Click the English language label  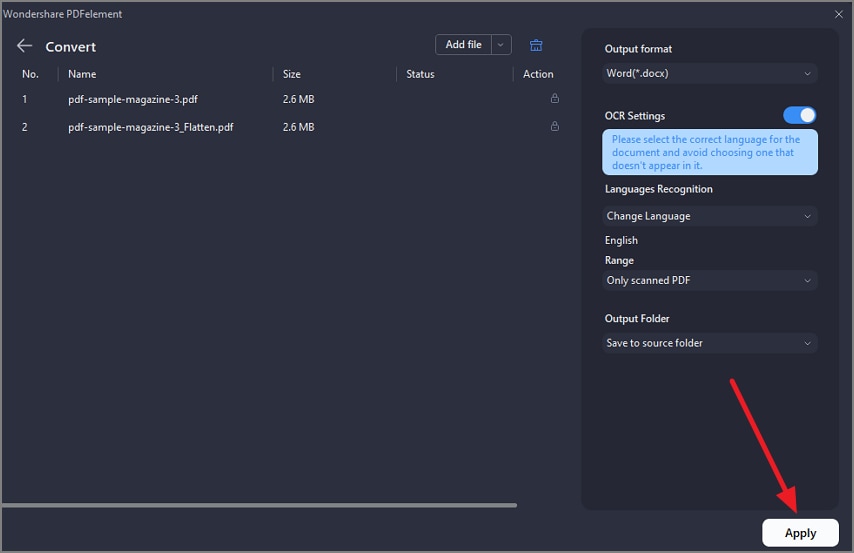coord(621,240)
